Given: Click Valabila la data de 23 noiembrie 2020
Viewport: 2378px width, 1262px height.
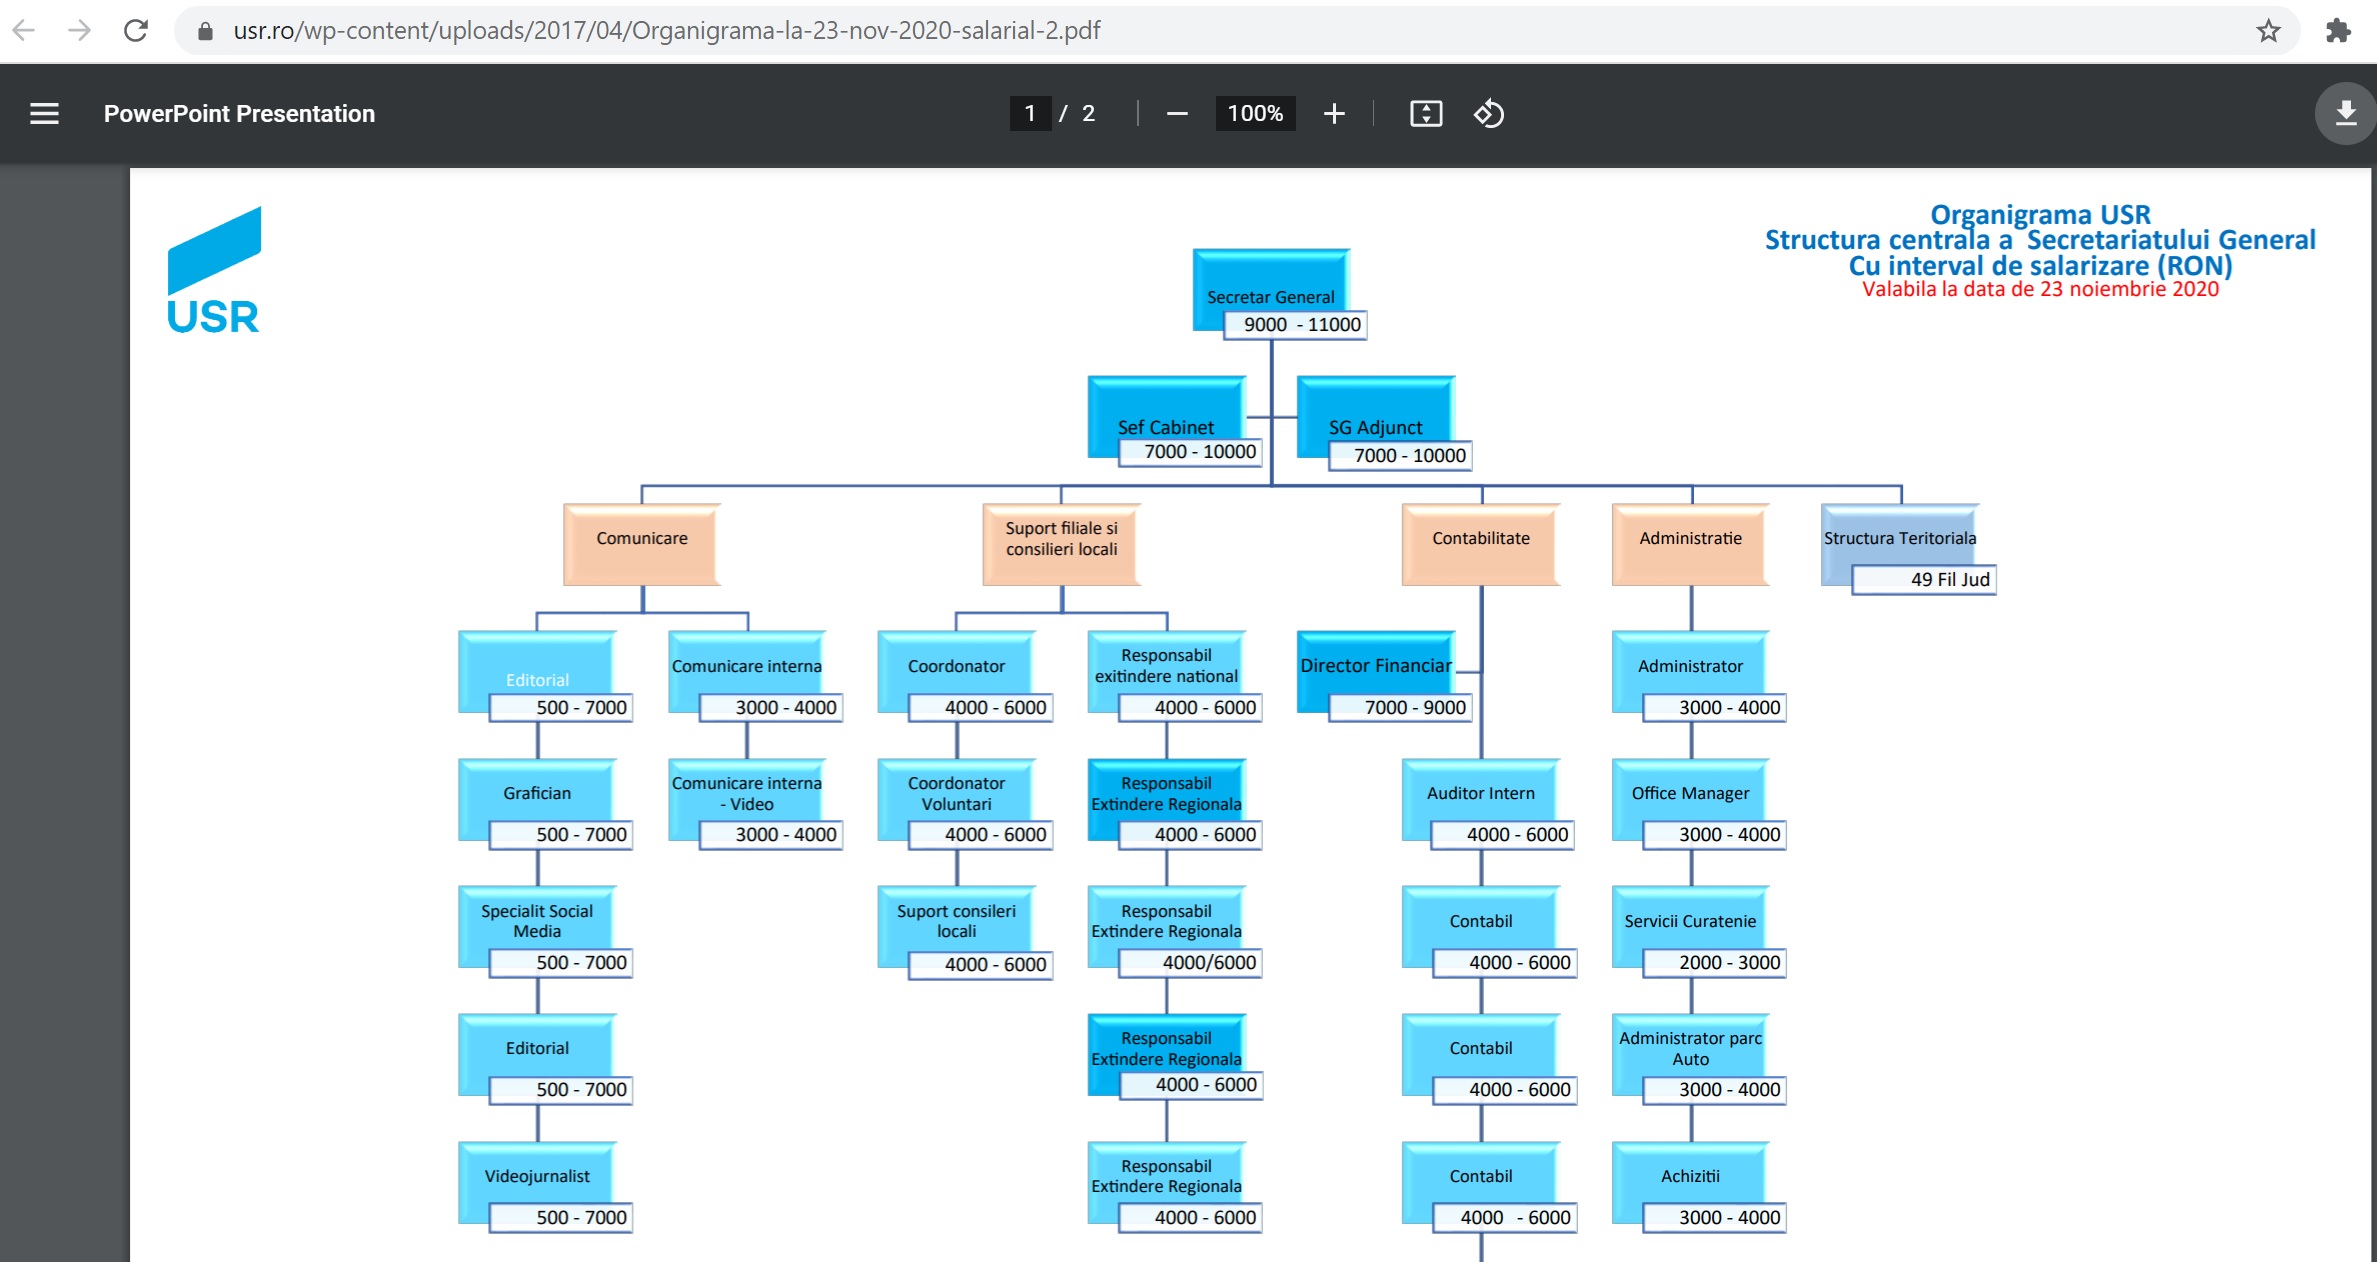Looking at the screenshot, I should tap(2040, 289).
